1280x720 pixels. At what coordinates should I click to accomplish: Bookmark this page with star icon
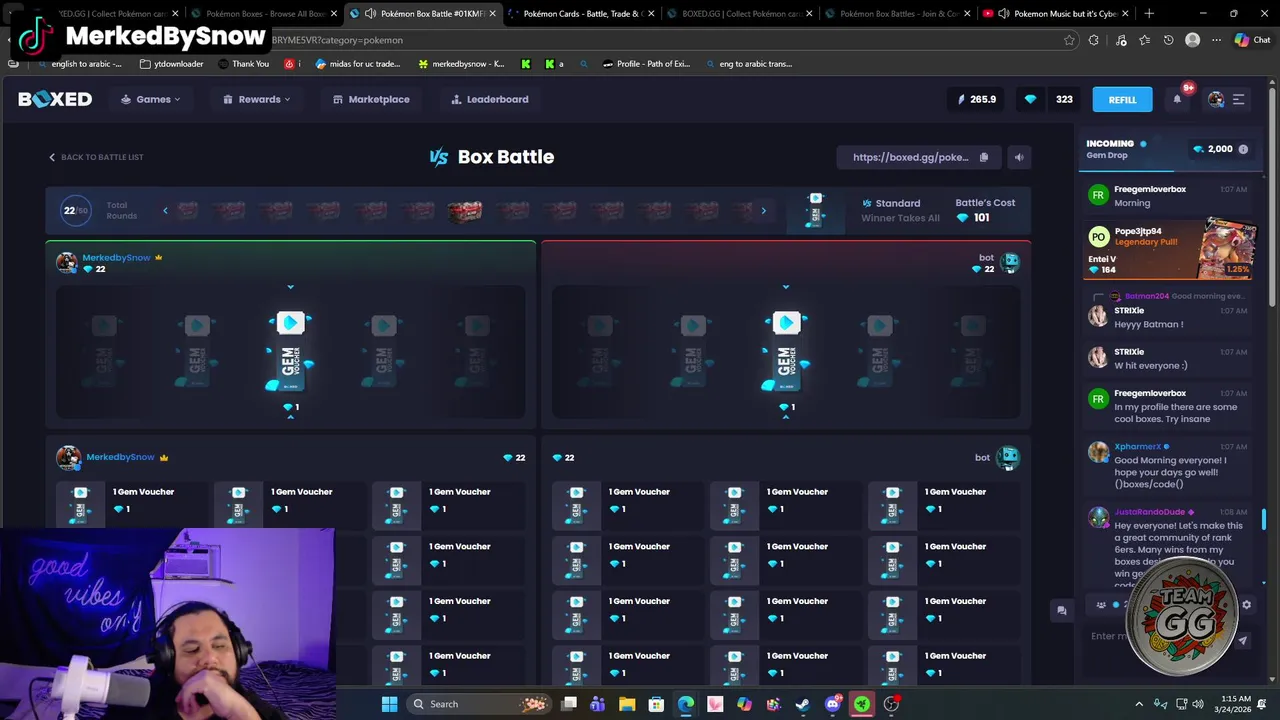(1069, 40)
